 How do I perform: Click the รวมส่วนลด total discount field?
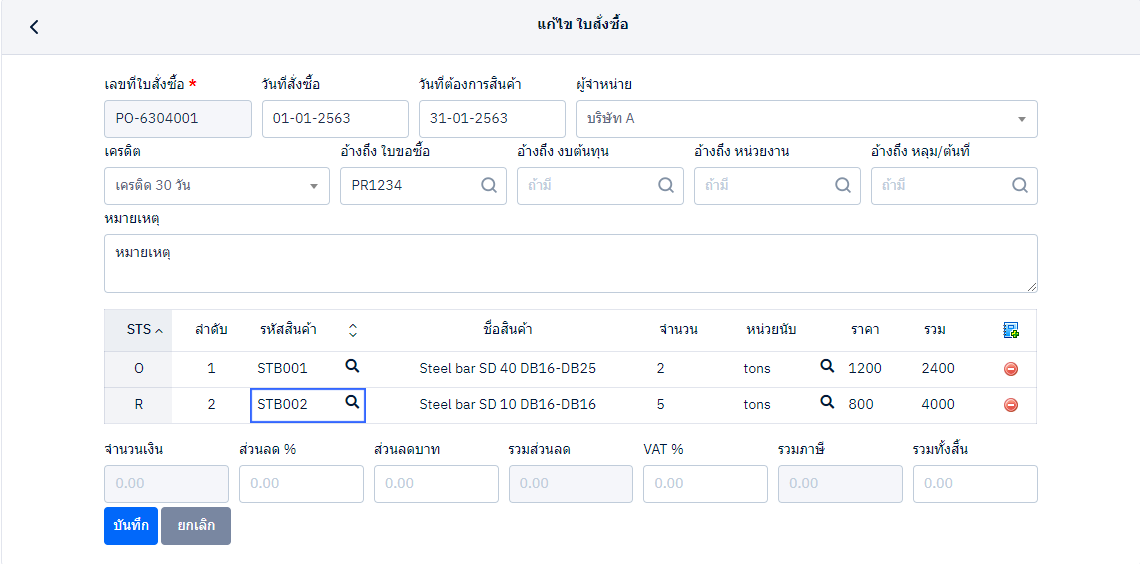coord(571,484)
